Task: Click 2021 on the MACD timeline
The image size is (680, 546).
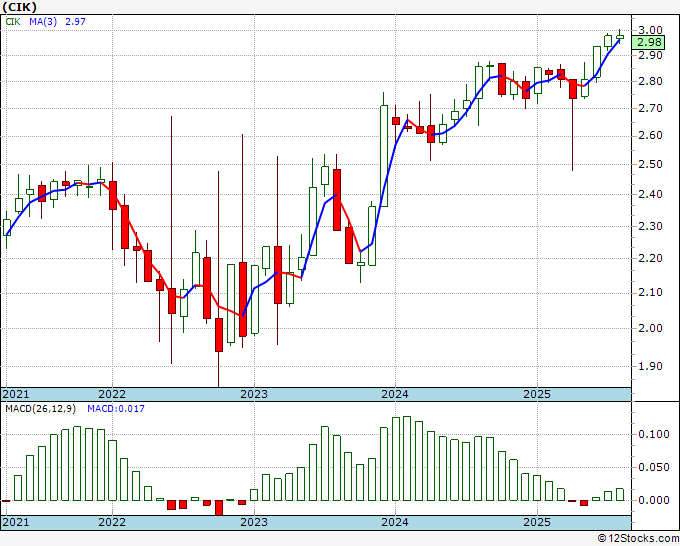Action: point(16,522)
